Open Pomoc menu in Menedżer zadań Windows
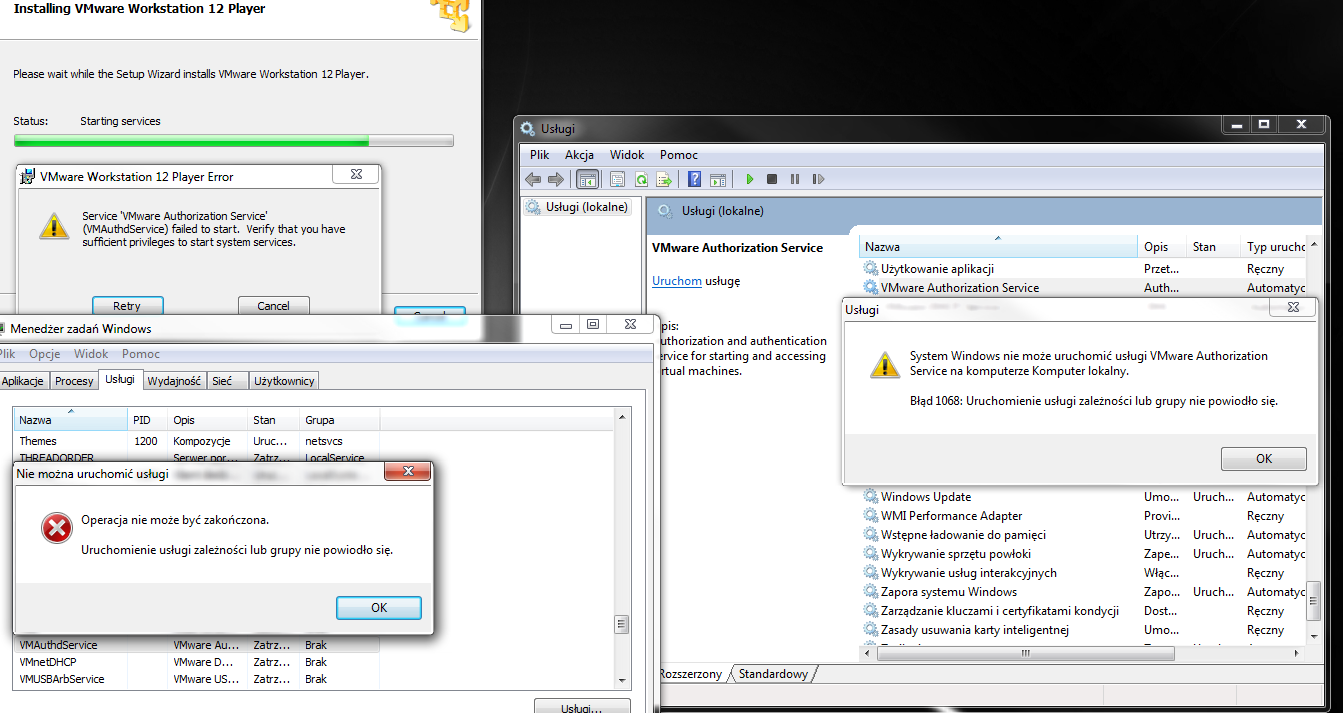Viewport: 1343px width, 713px height. click(141, 354)
